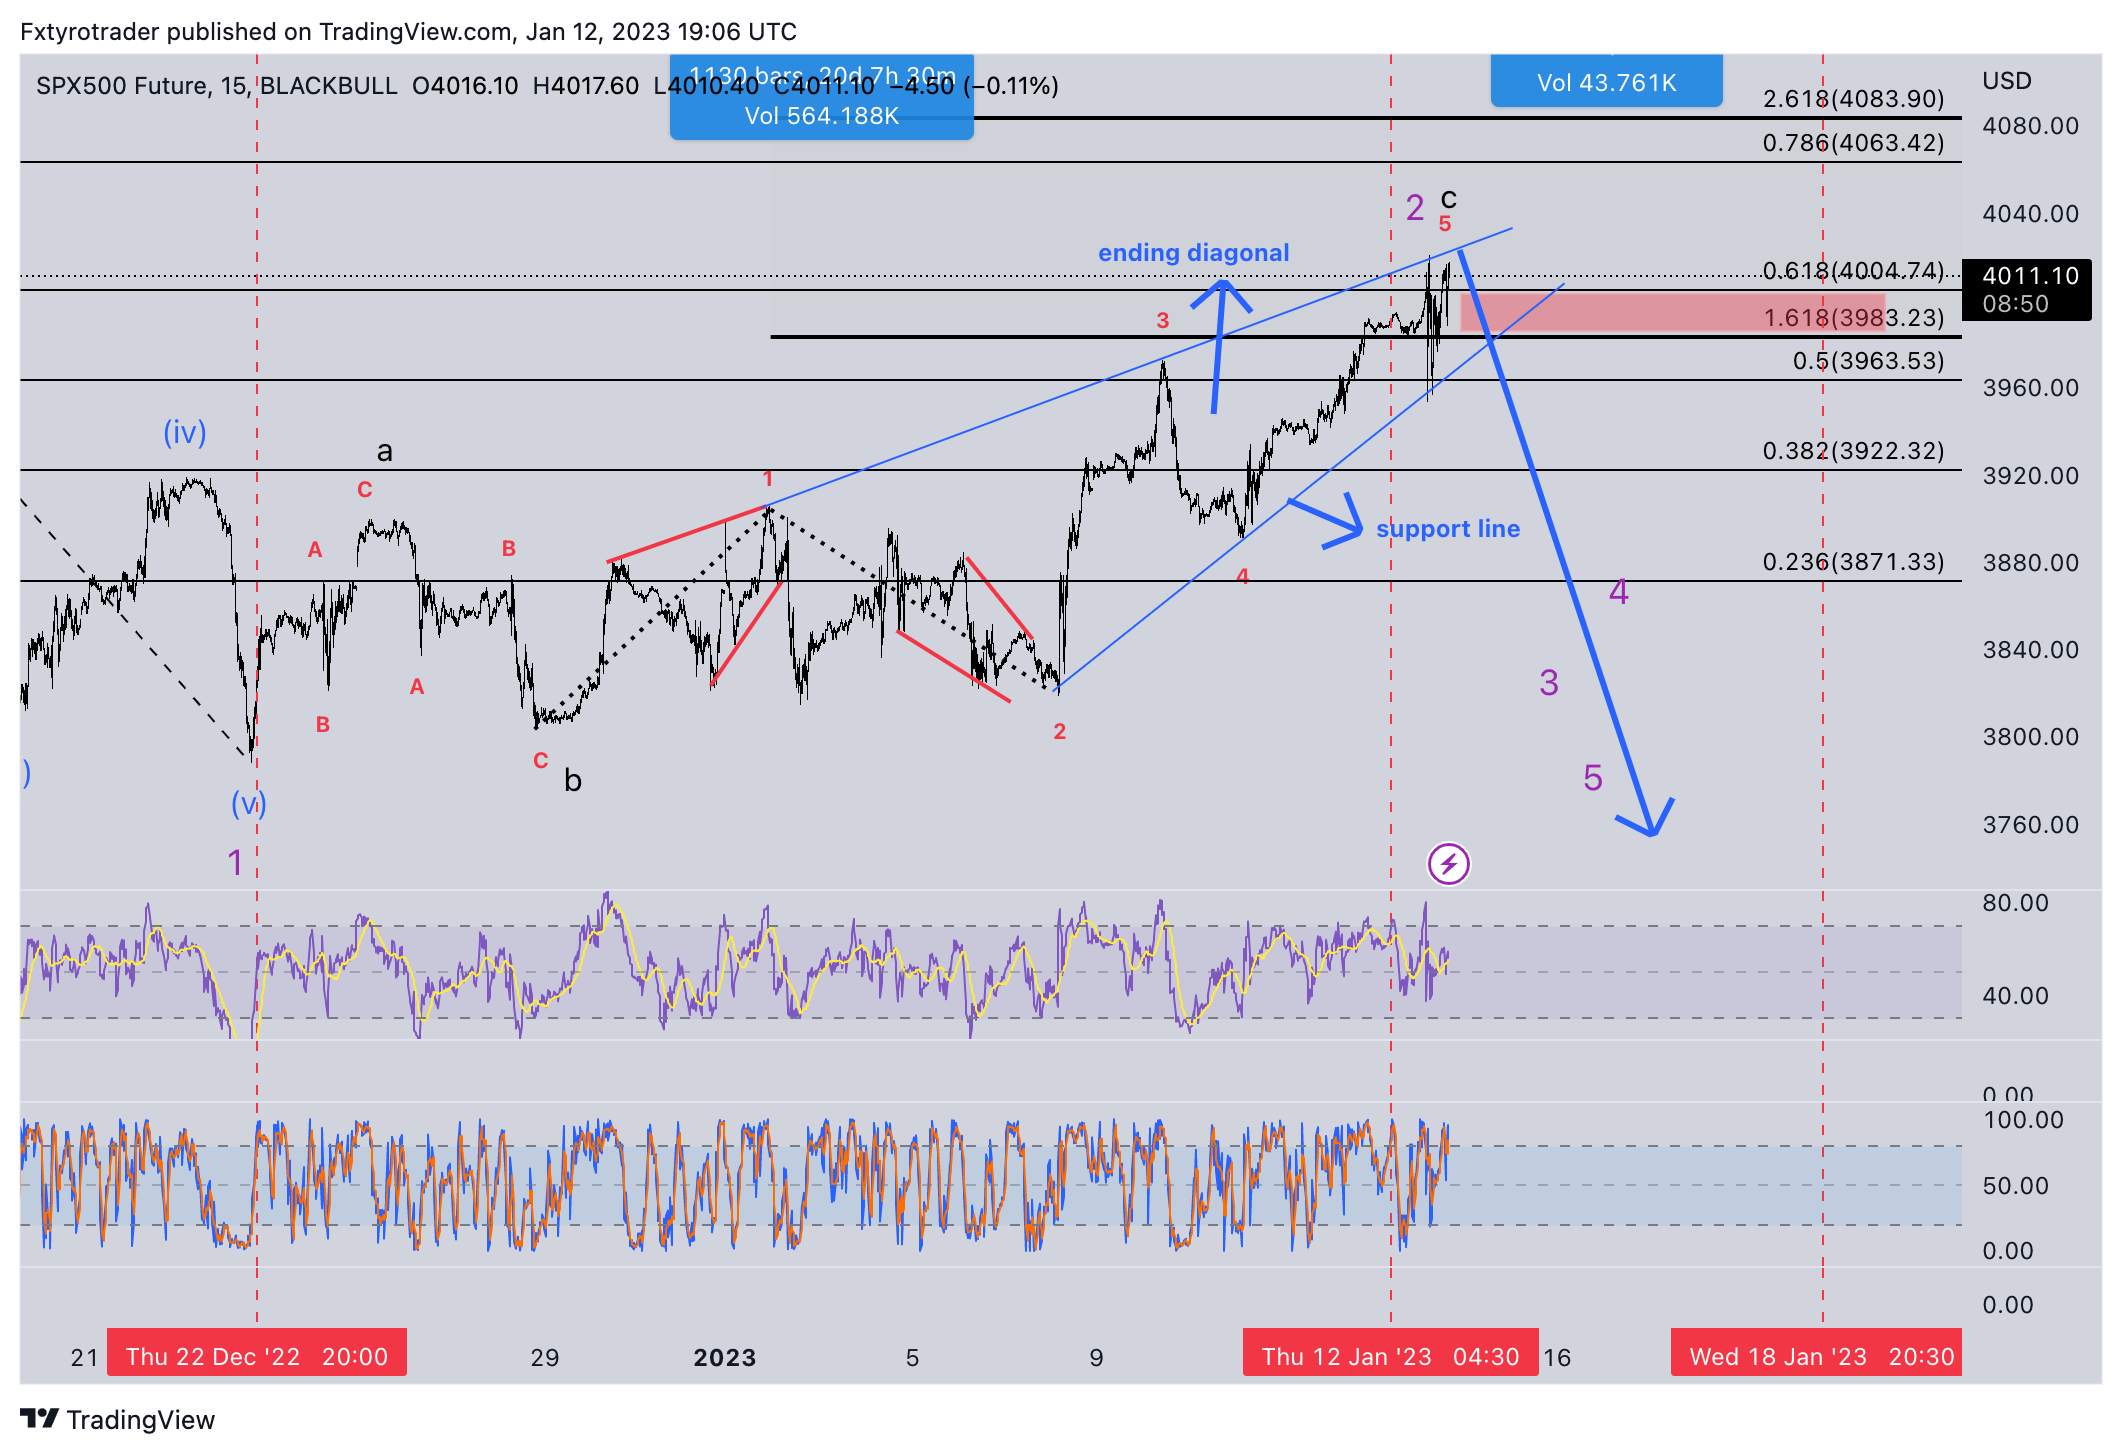Click the purple lightning bolt event icon
Viewport: 2122px width, 1454px height.
pyautogui.click(x=1448, y=864)
